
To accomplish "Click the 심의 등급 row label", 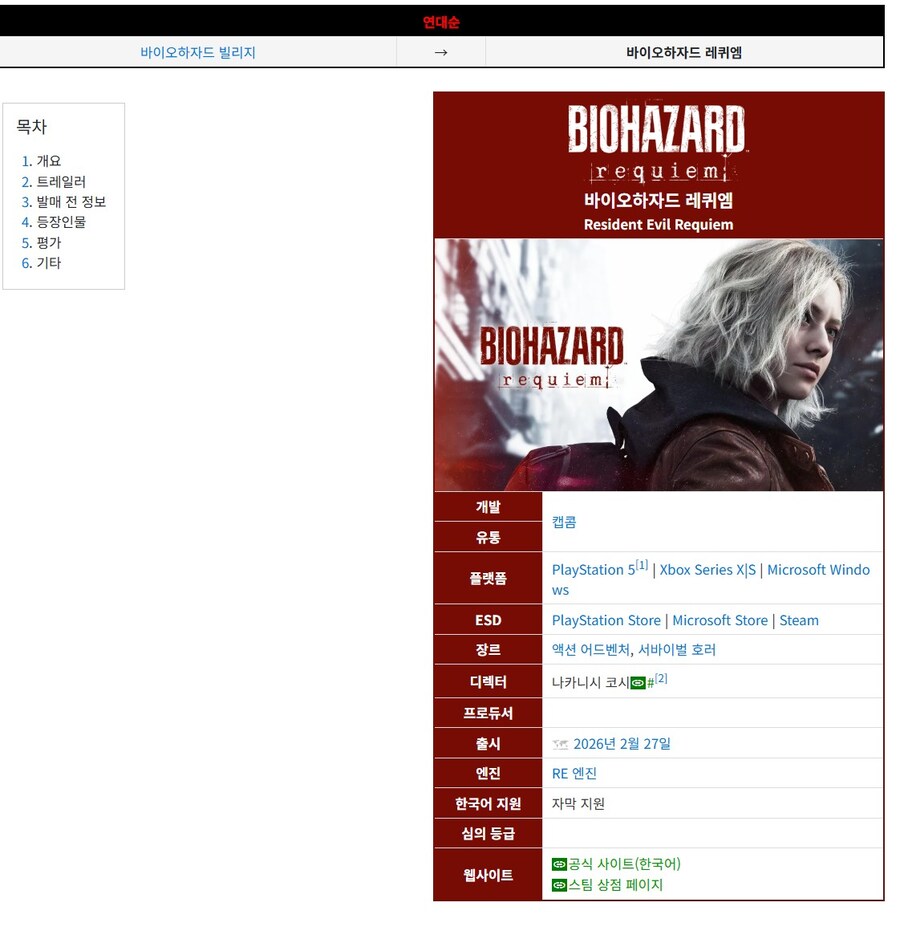I will click(x=488, y=834).
